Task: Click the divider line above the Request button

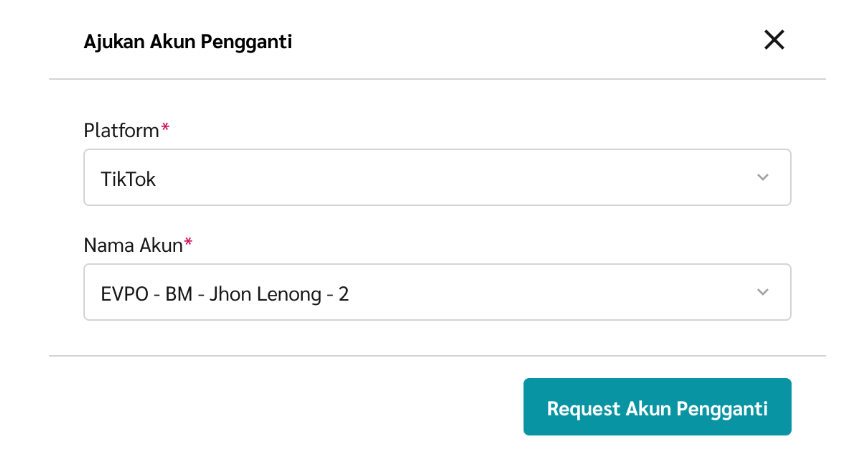Action: 437,355
